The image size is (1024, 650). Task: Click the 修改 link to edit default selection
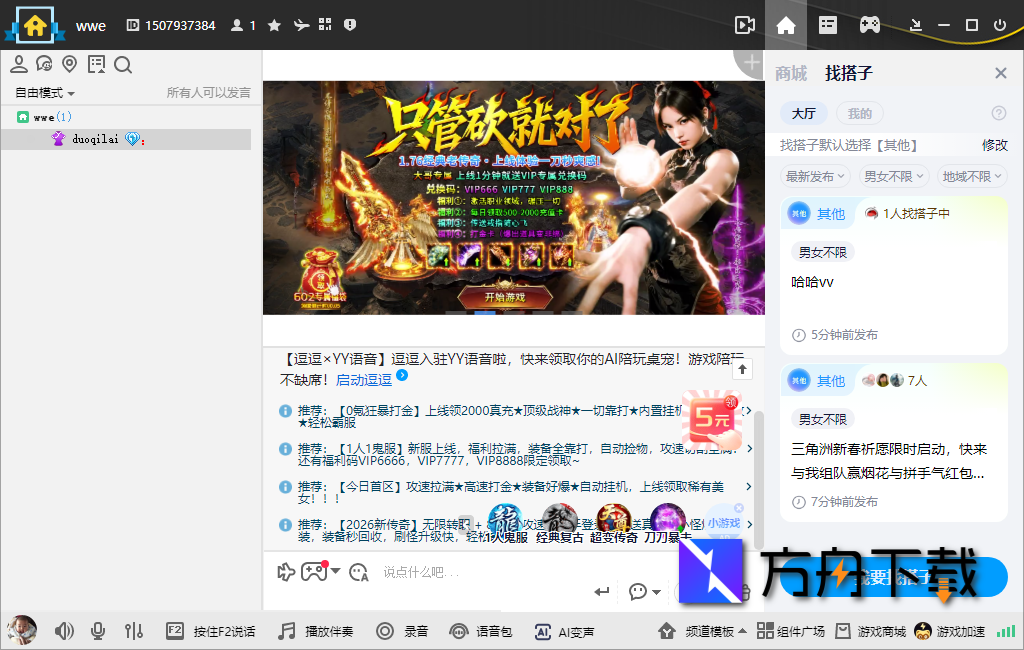(x=995, y=145)
